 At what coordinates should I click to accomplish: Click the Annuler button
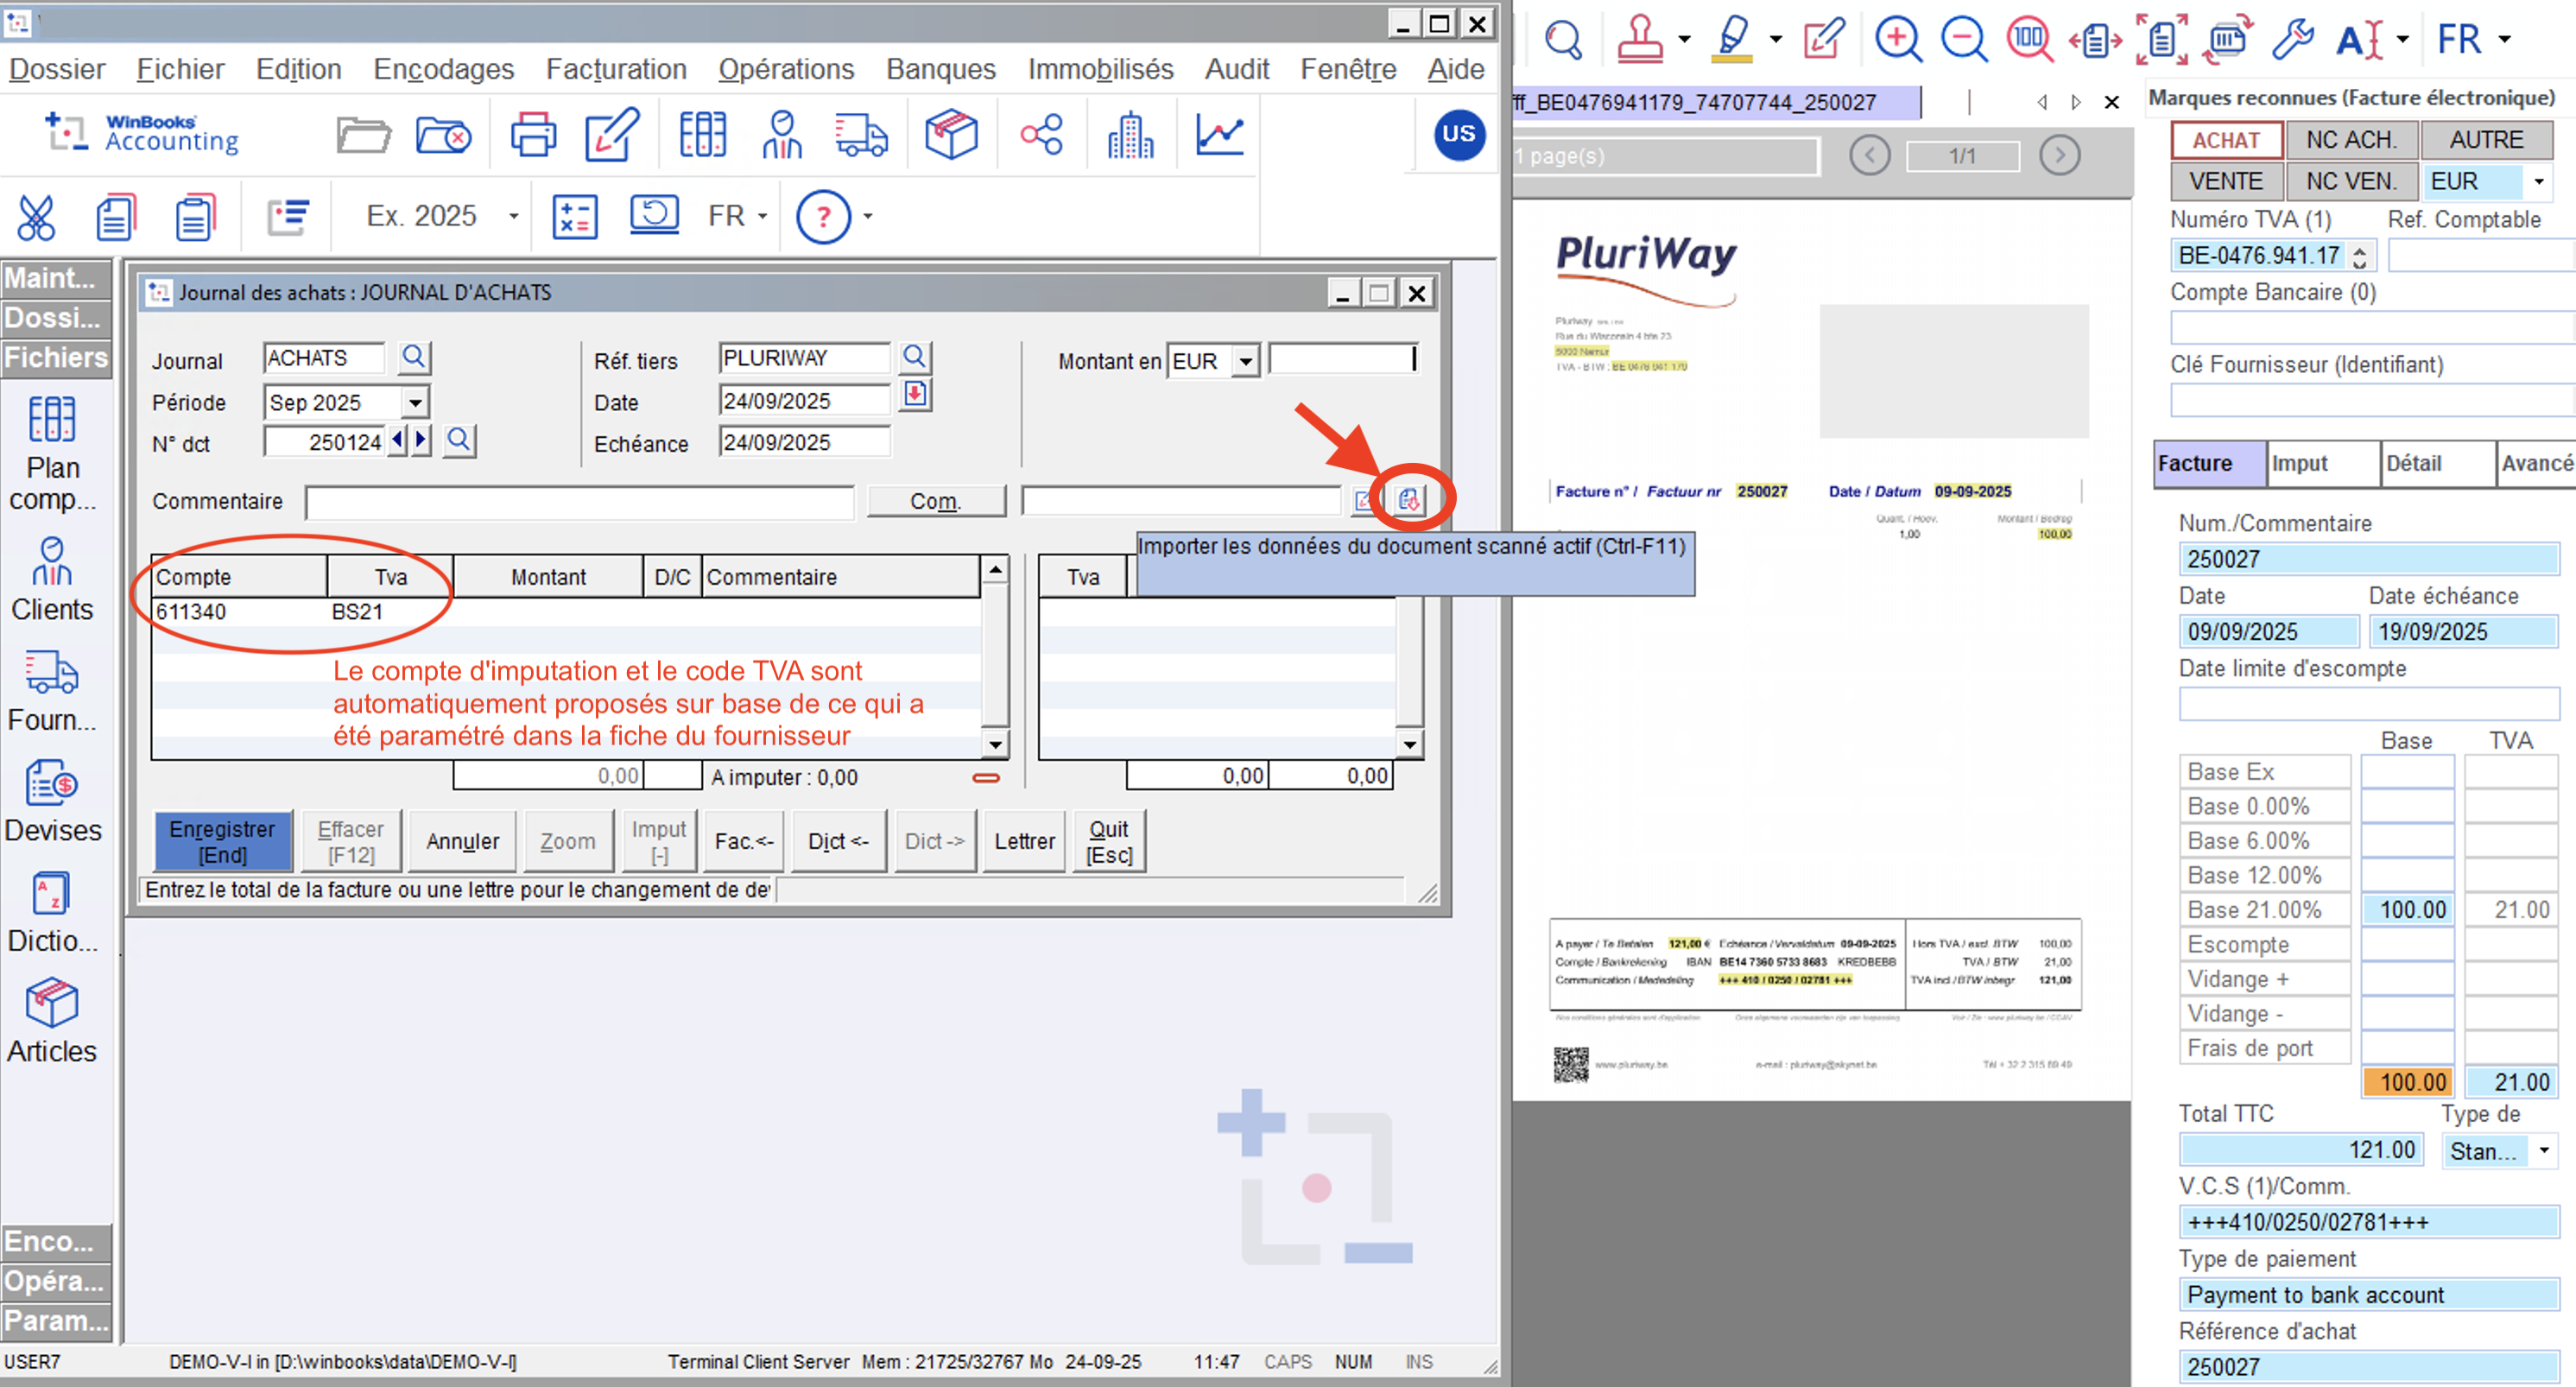462,841
